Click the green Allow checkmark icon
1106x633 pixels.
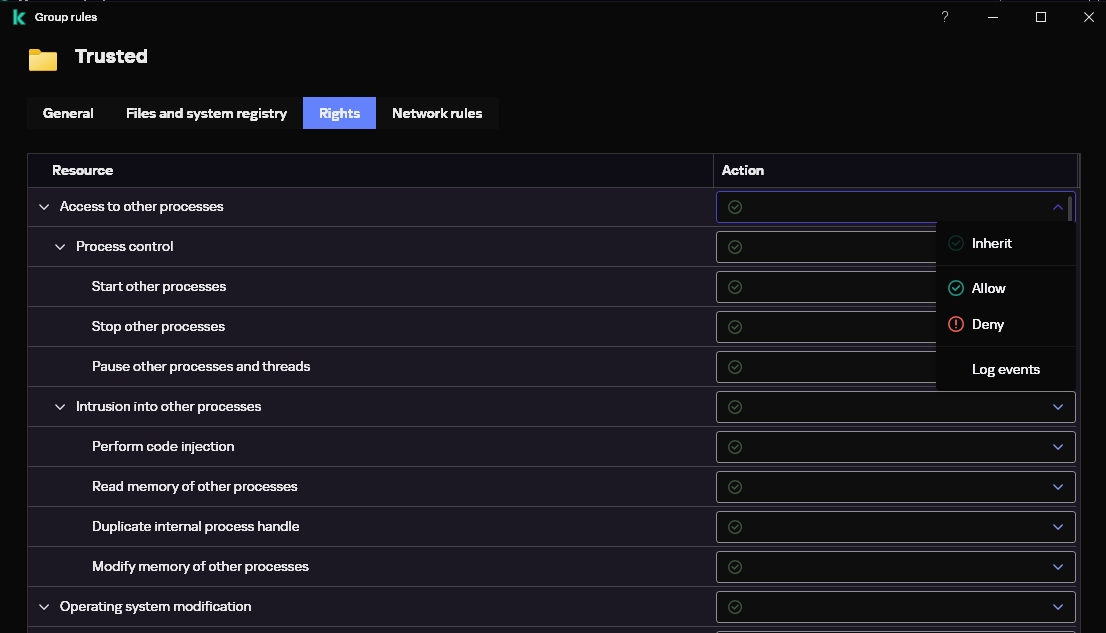click(956, 288)
